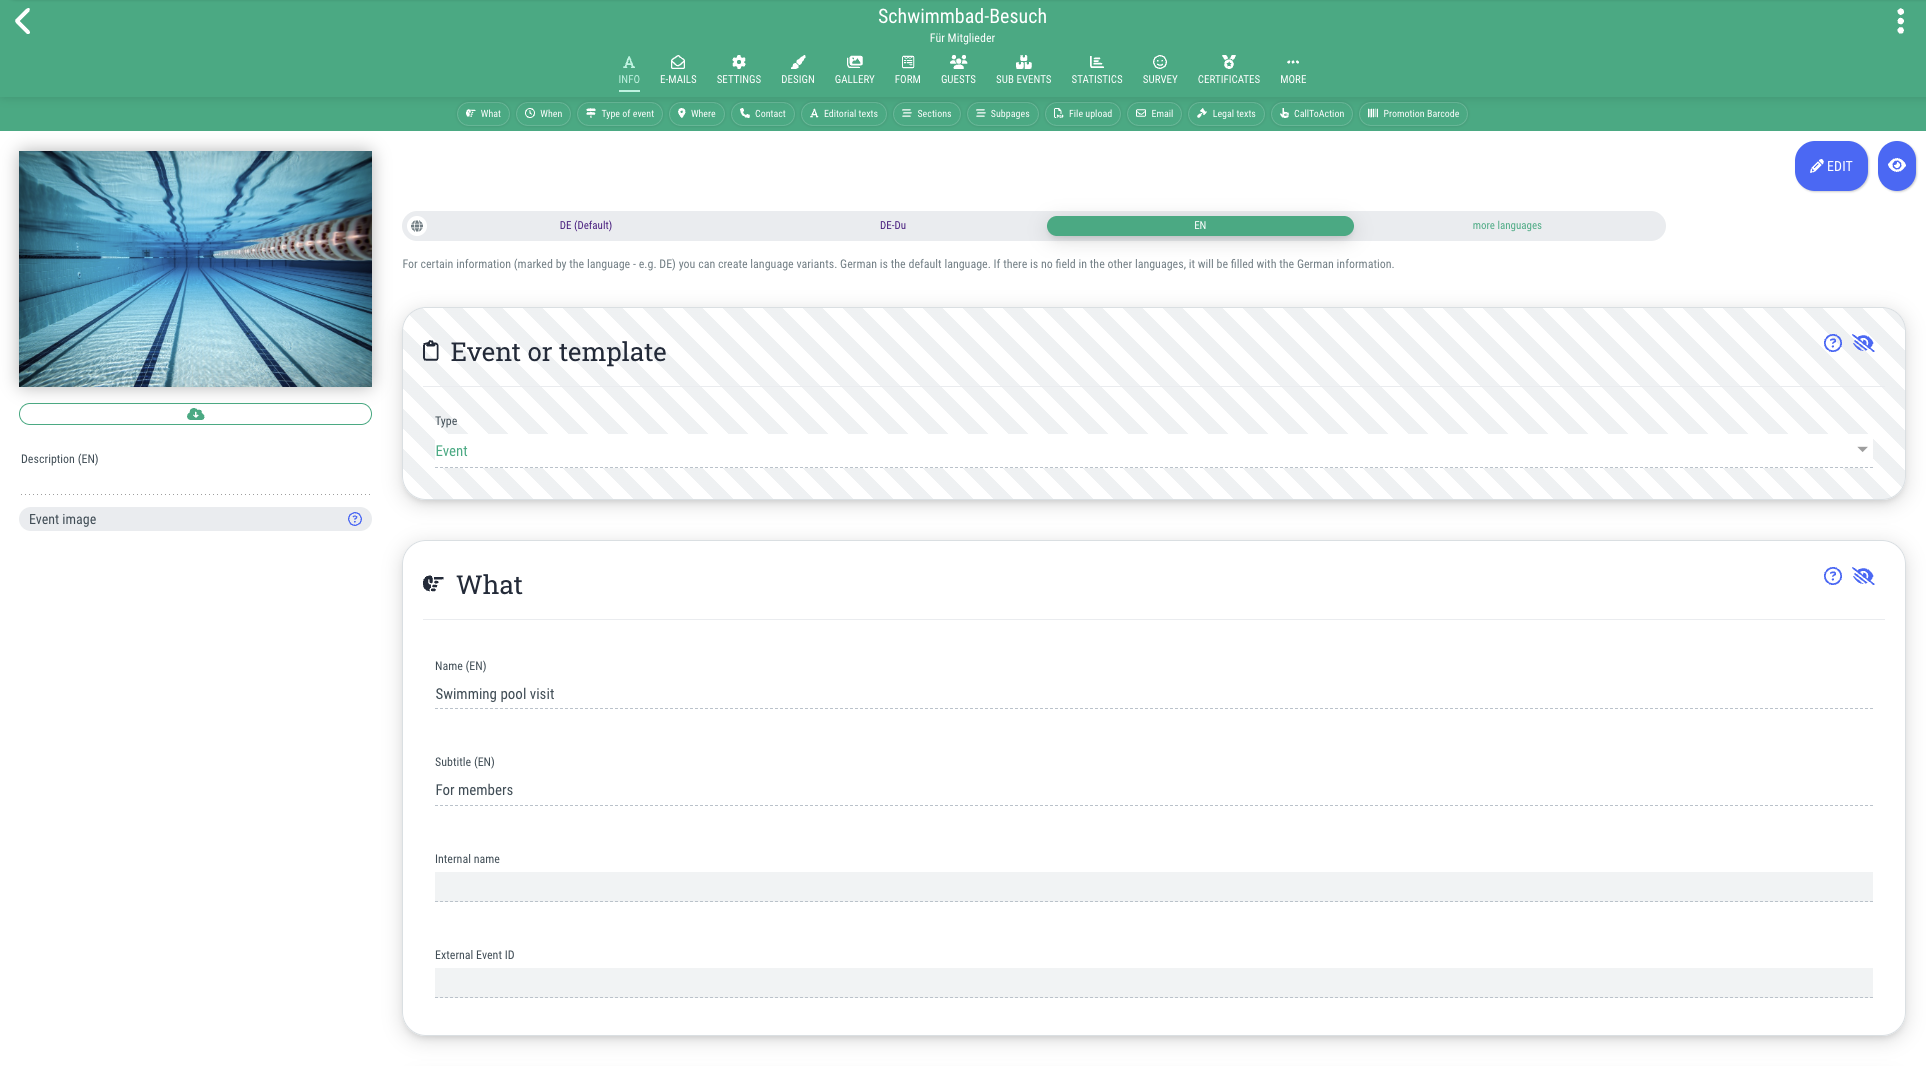
Task: Hide the Event or template section
Action: 1864,343
